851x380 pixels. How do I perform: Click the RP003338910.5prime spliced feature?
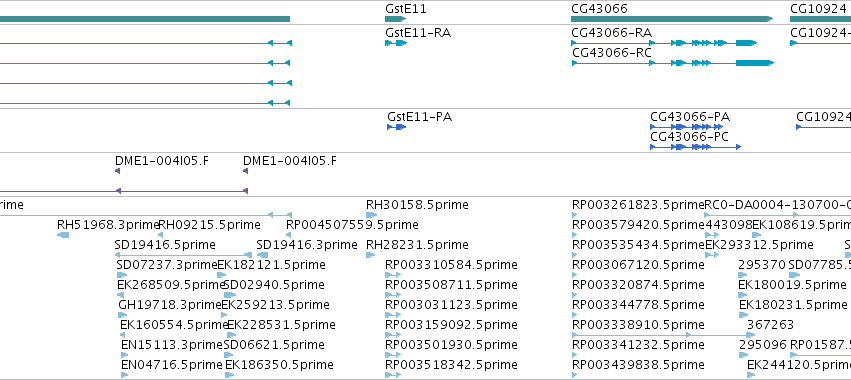pyautogui.click(x=663, y=335)
